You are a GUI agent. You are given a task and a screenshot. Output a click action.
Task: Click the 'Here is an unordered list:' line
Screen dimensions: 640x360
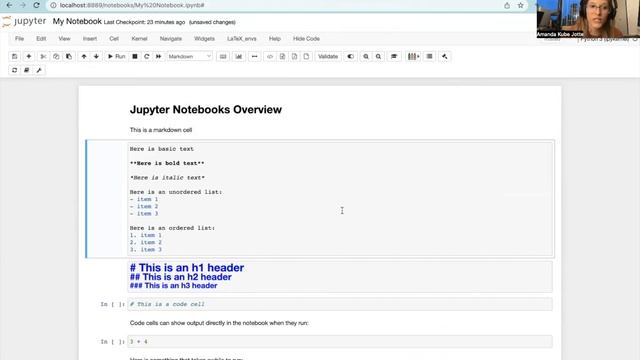tap(176, 192)
